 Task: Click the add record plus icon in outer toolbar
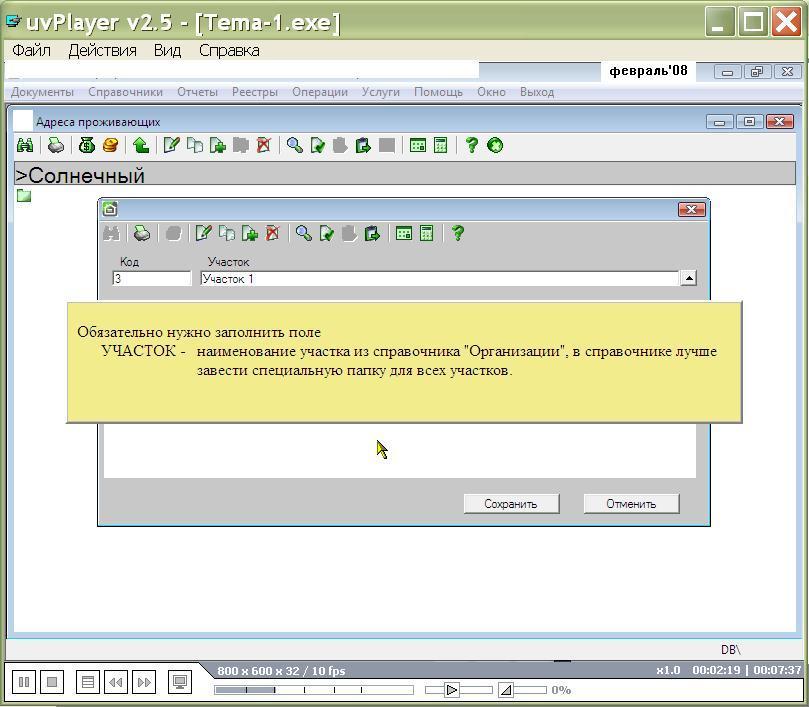click(218, 146)
